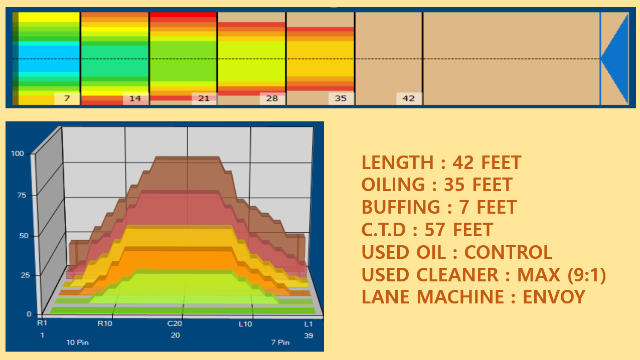Select the 35 feet distance marker
The width and height of the screenshot is (640, 360).
coord(341,98)
